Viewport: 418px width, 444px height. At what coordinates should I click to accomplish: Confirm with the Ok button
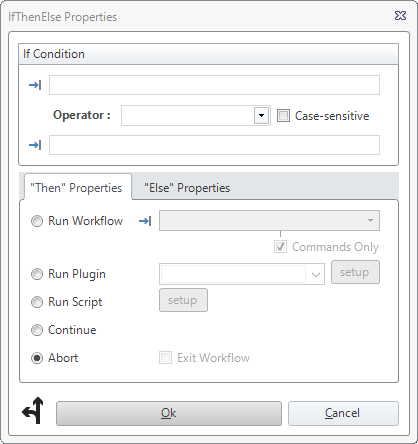coord(169,413)
